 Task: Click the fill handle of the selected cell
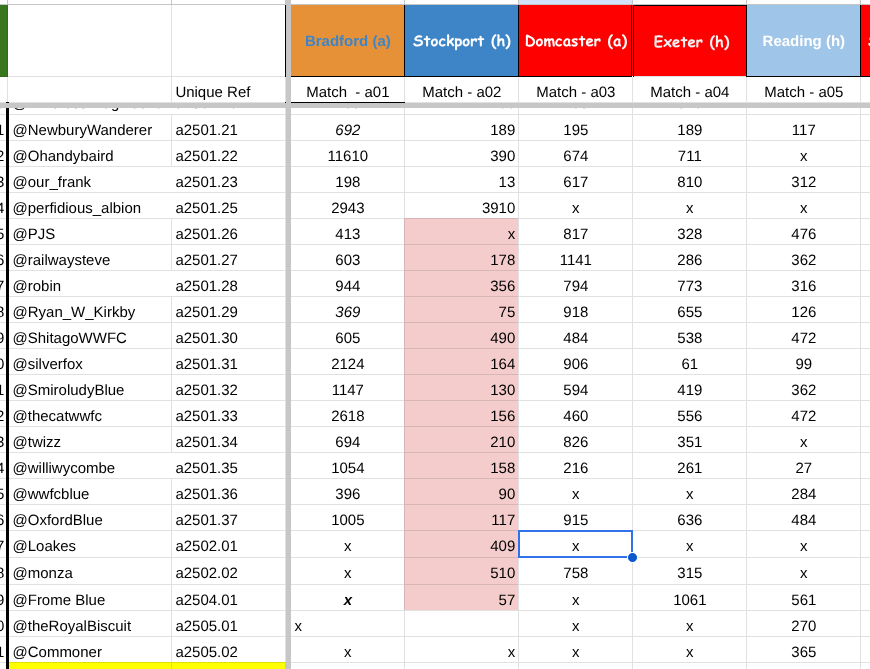pyautogui.click(x=632, y=558)
